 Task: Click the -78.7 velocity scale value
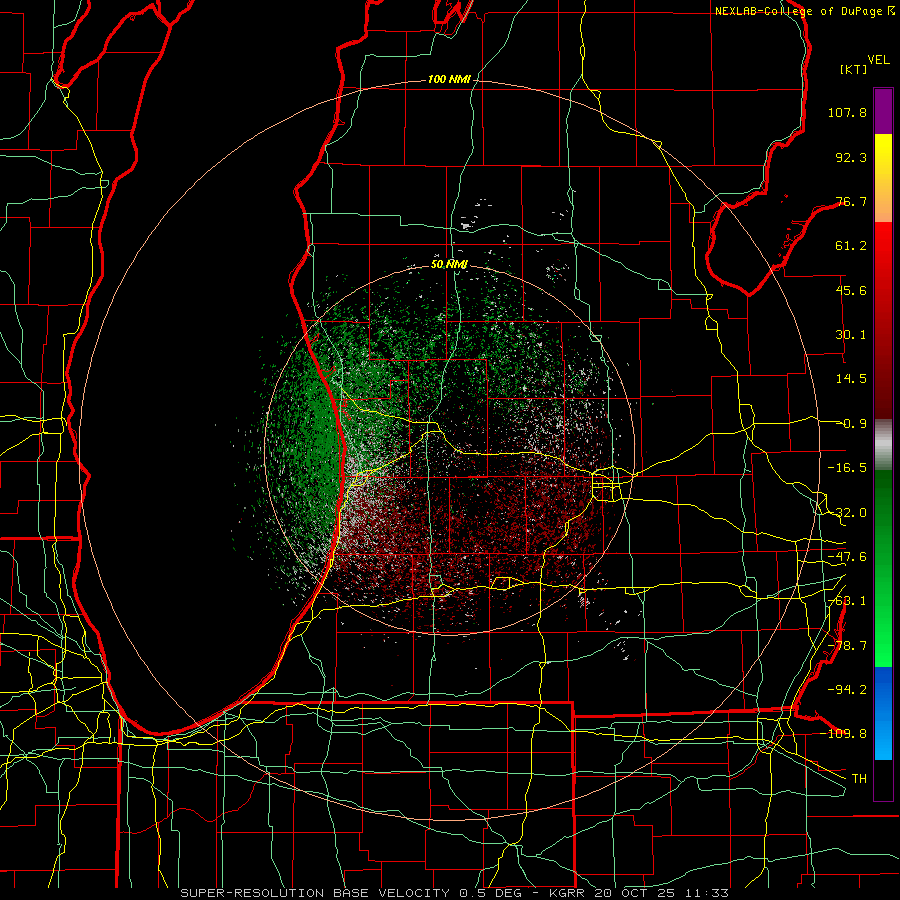847,646
